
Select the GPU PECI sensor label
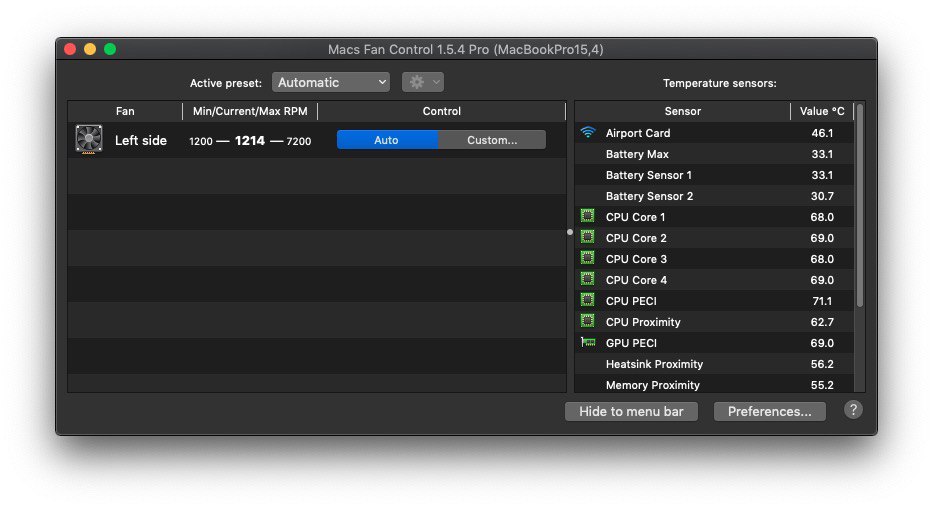[x=631, y=343]
